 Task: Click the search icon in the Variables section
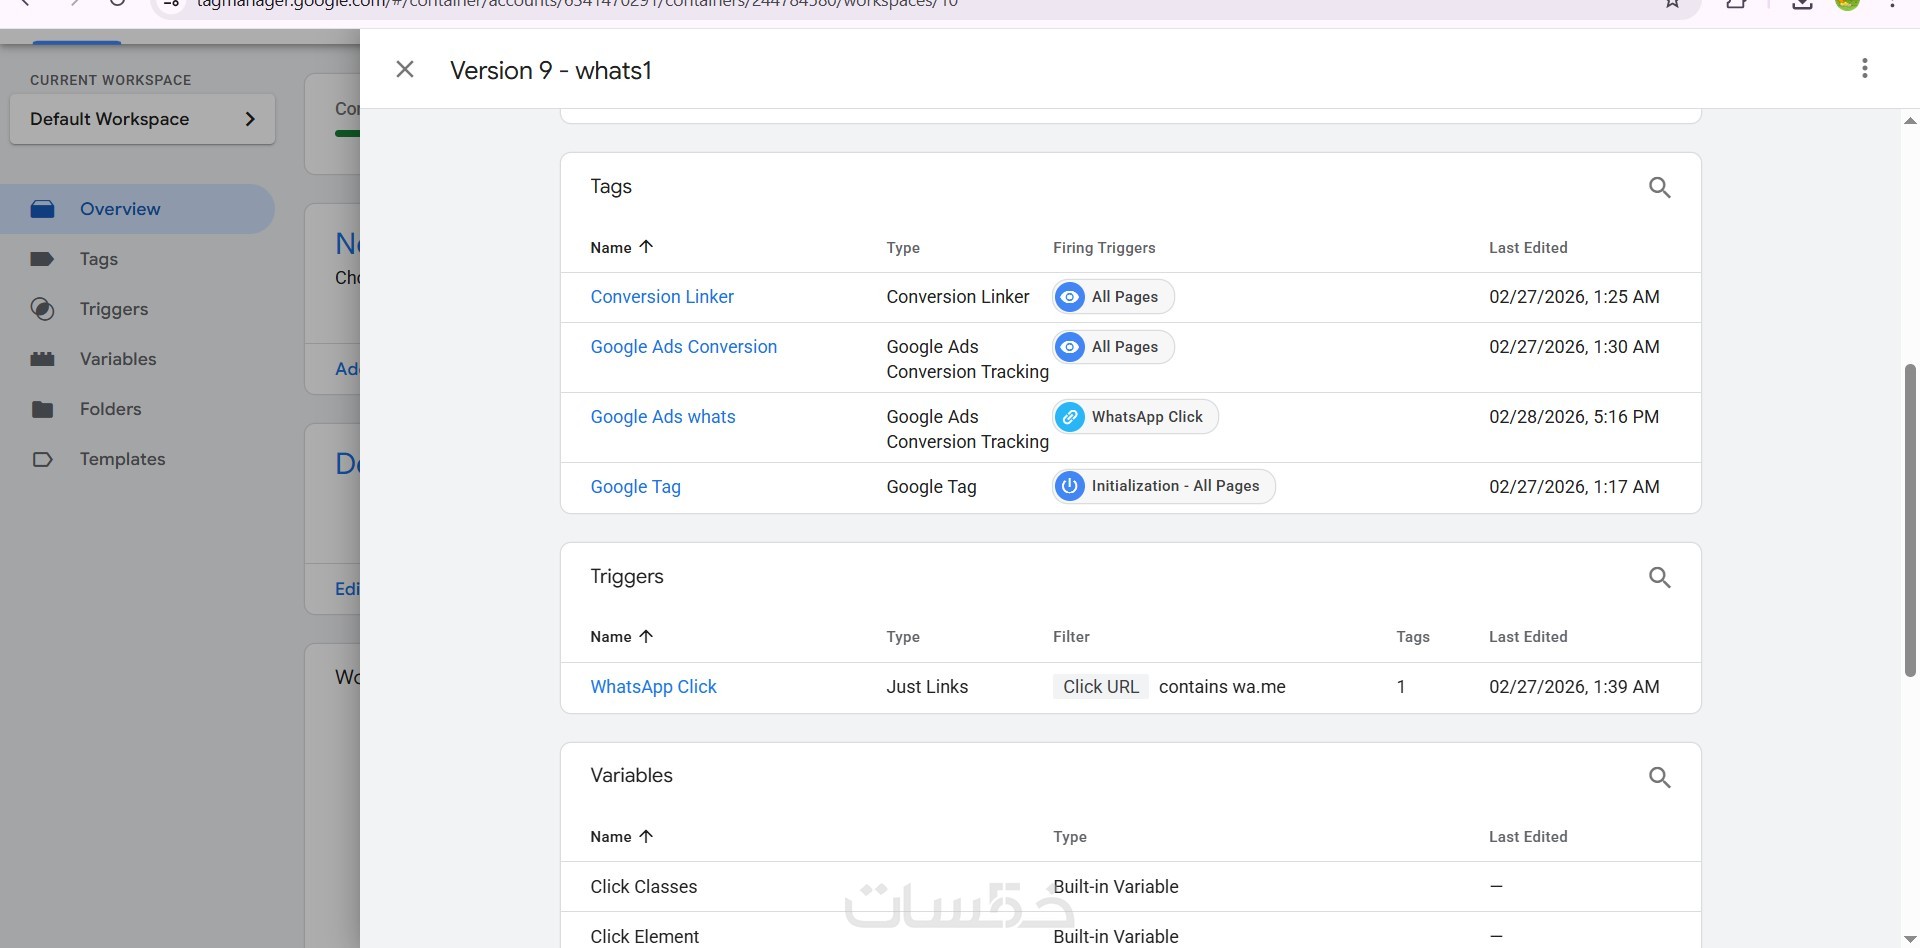point(1659,777)
